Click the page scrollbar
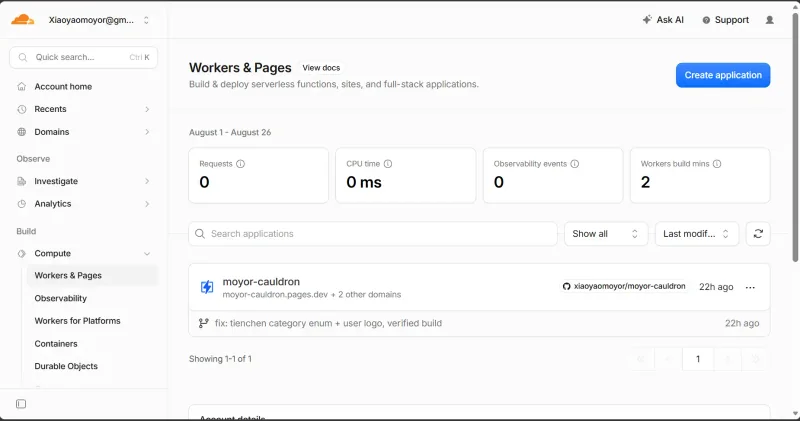This screenshot has width=800, height=421. (x=795, y=138)
